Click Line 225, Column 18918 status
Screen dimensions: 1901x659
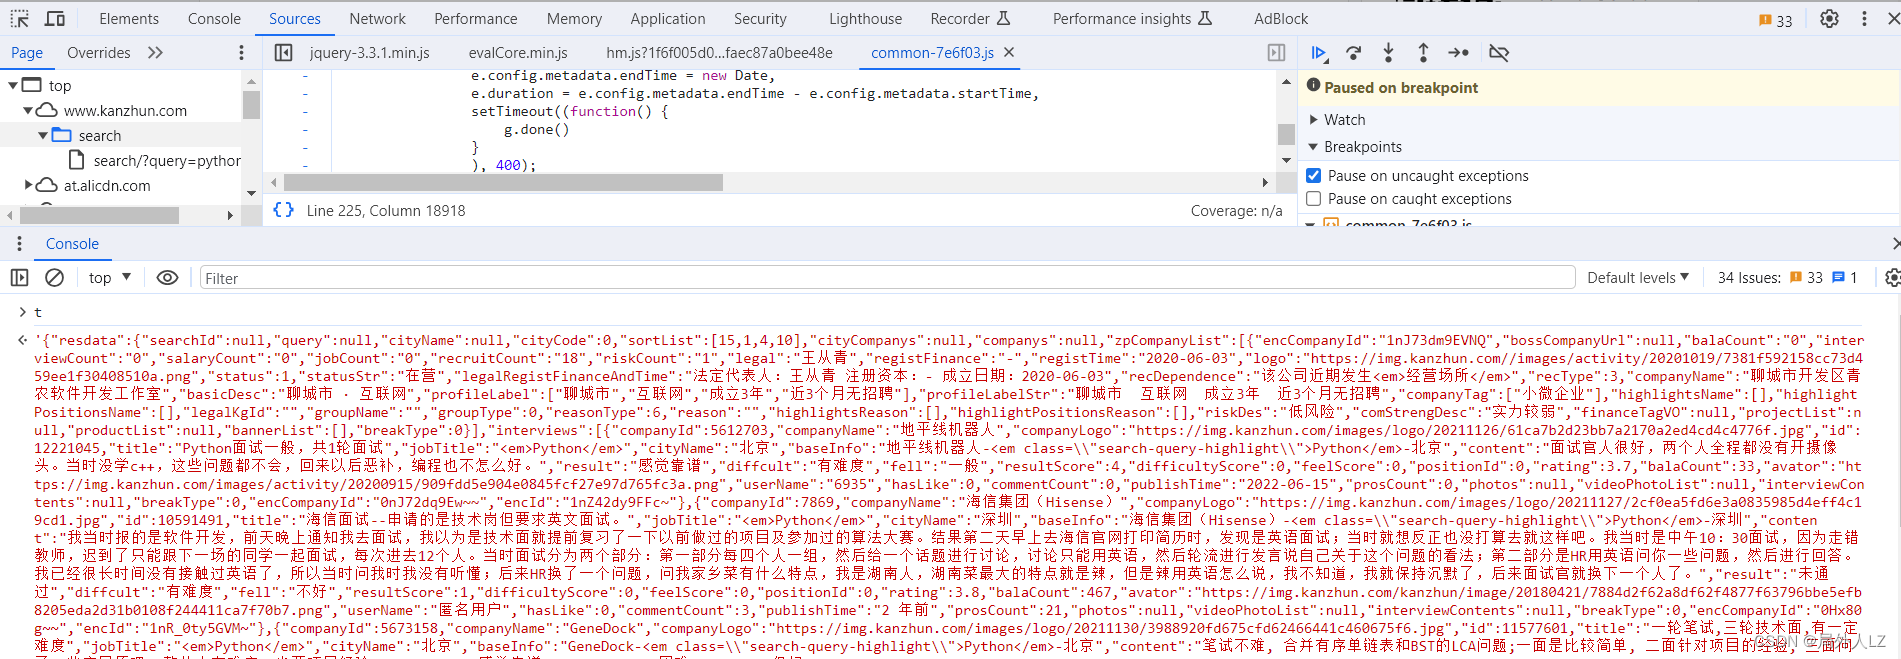(x=386, y=210)
